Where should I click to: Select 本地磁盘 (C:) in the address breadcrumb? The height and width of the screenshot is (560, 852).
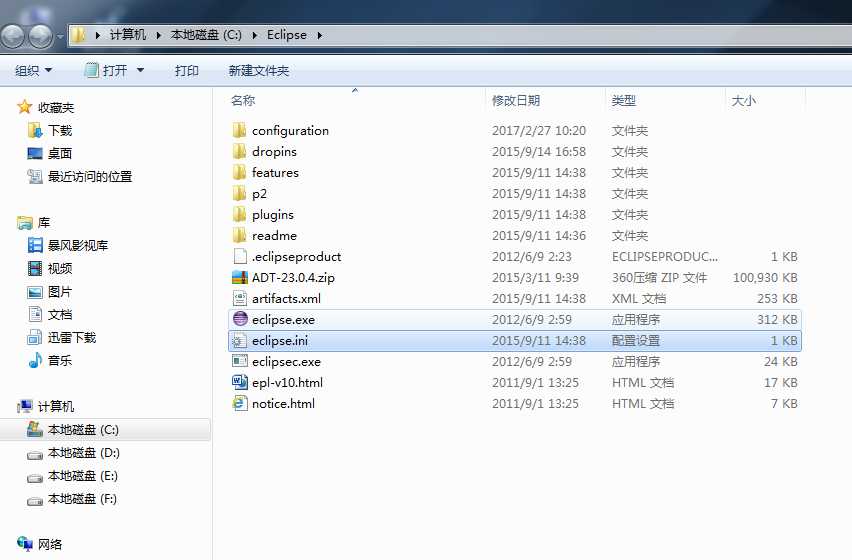pyautogui.click(x=206, y=35)
